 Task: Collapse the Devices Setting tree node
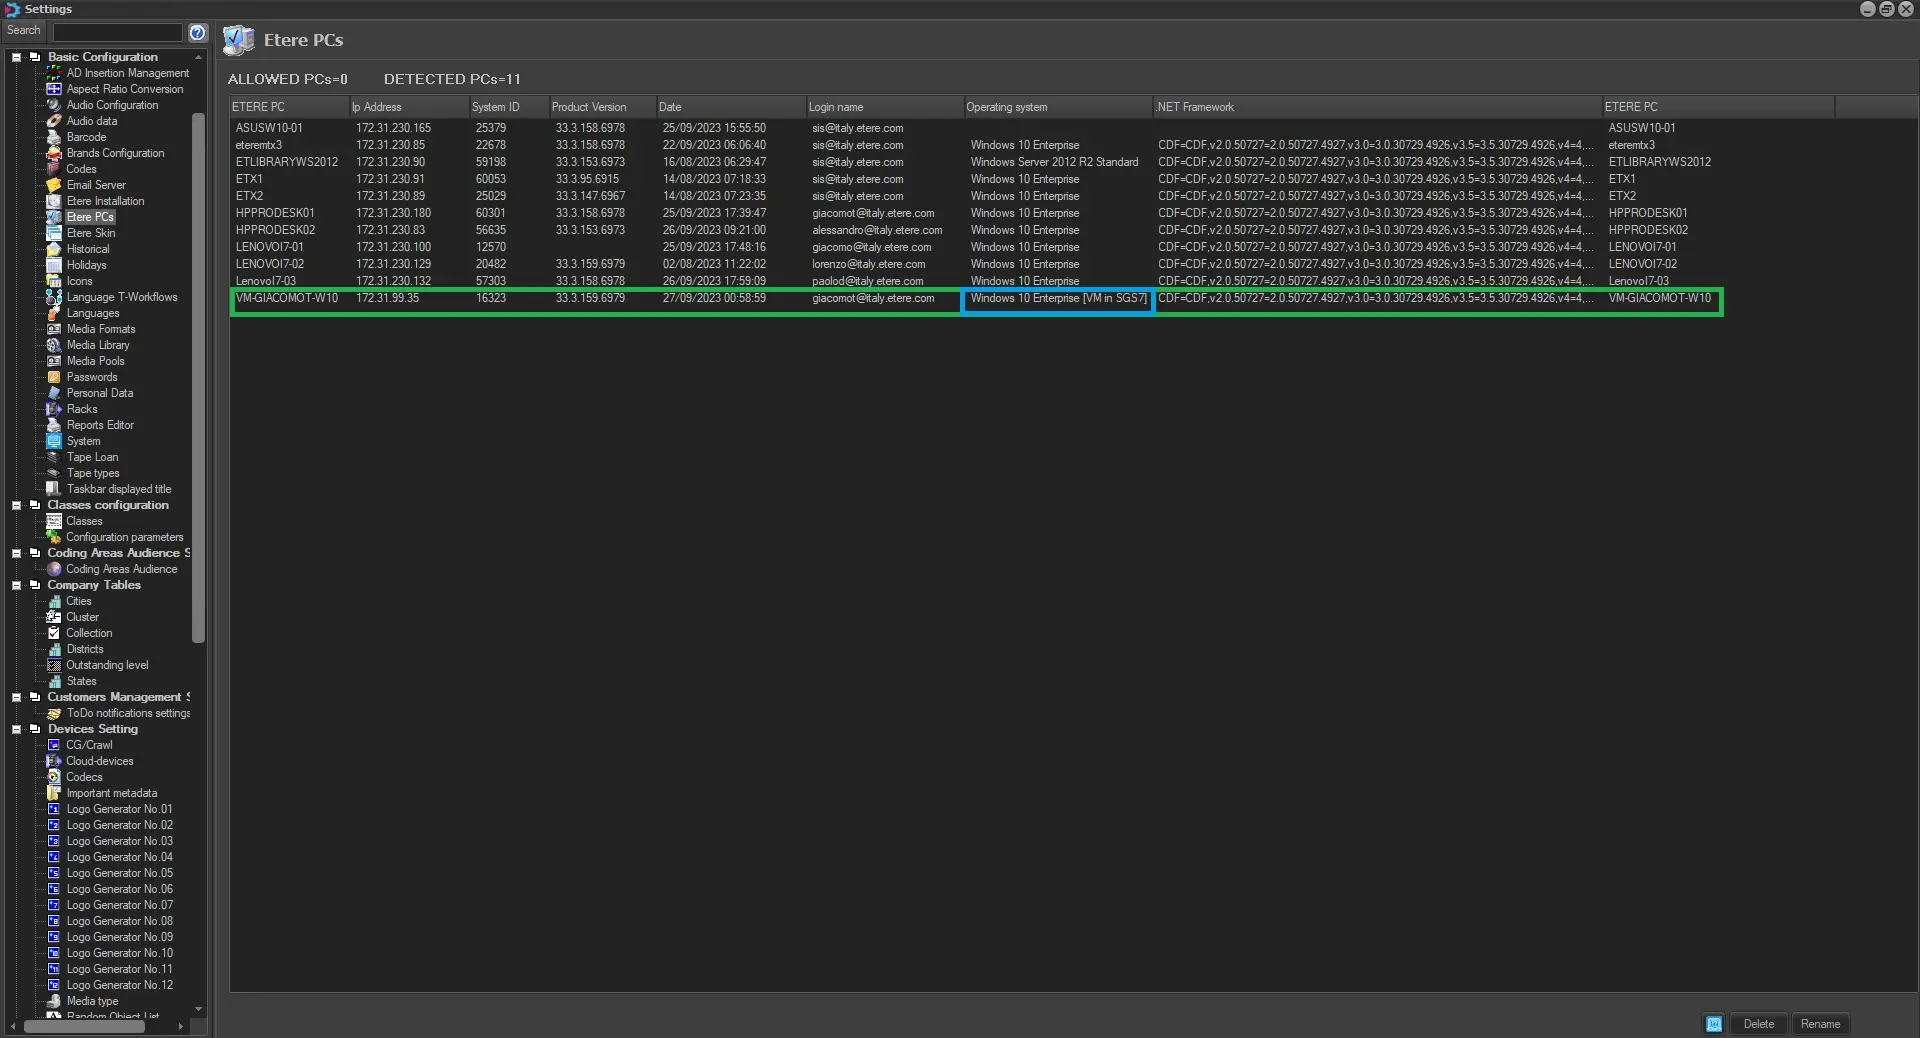16,729
